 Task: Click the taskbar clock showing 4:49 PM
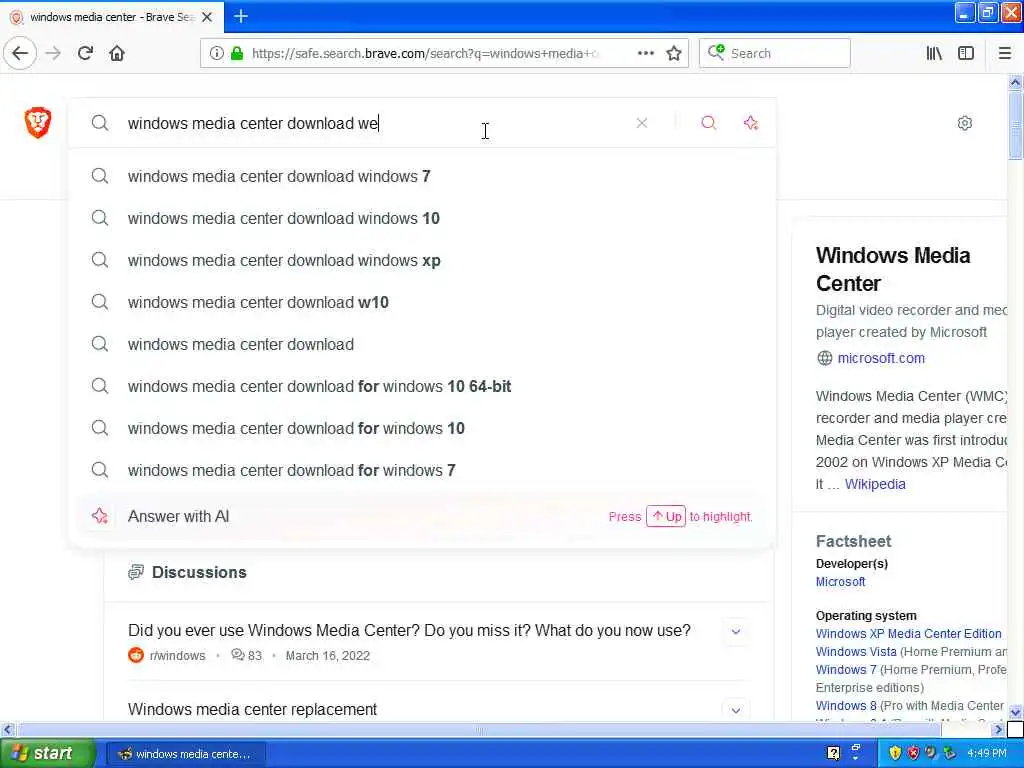(x=987, y=753)
